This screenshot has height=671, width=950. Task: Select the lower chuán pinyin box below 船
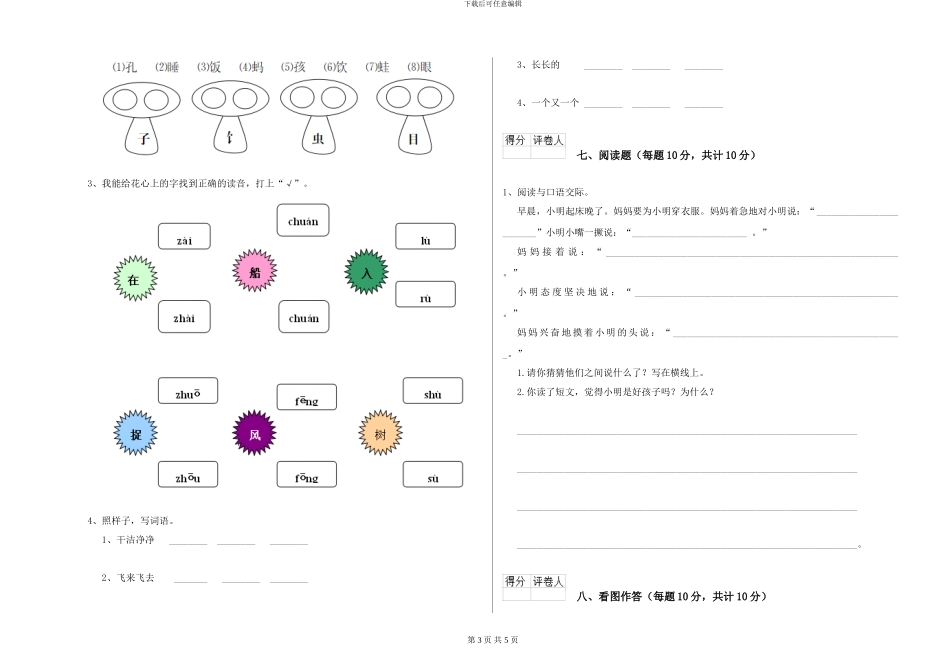[304, 317]
